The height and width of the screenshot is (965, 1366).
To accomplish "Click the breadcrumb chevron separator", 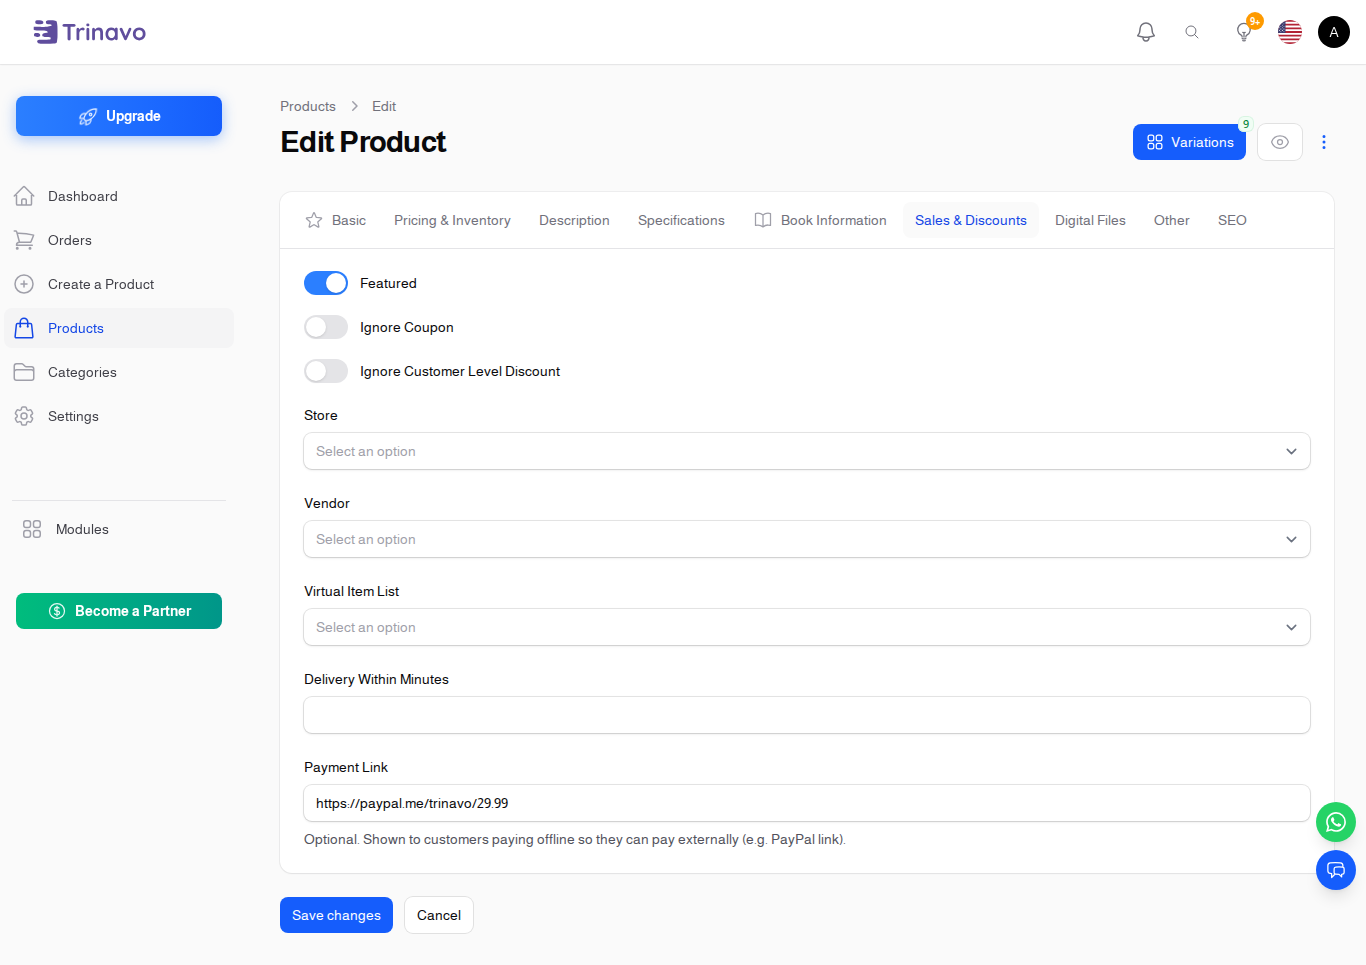I will 354,106.
